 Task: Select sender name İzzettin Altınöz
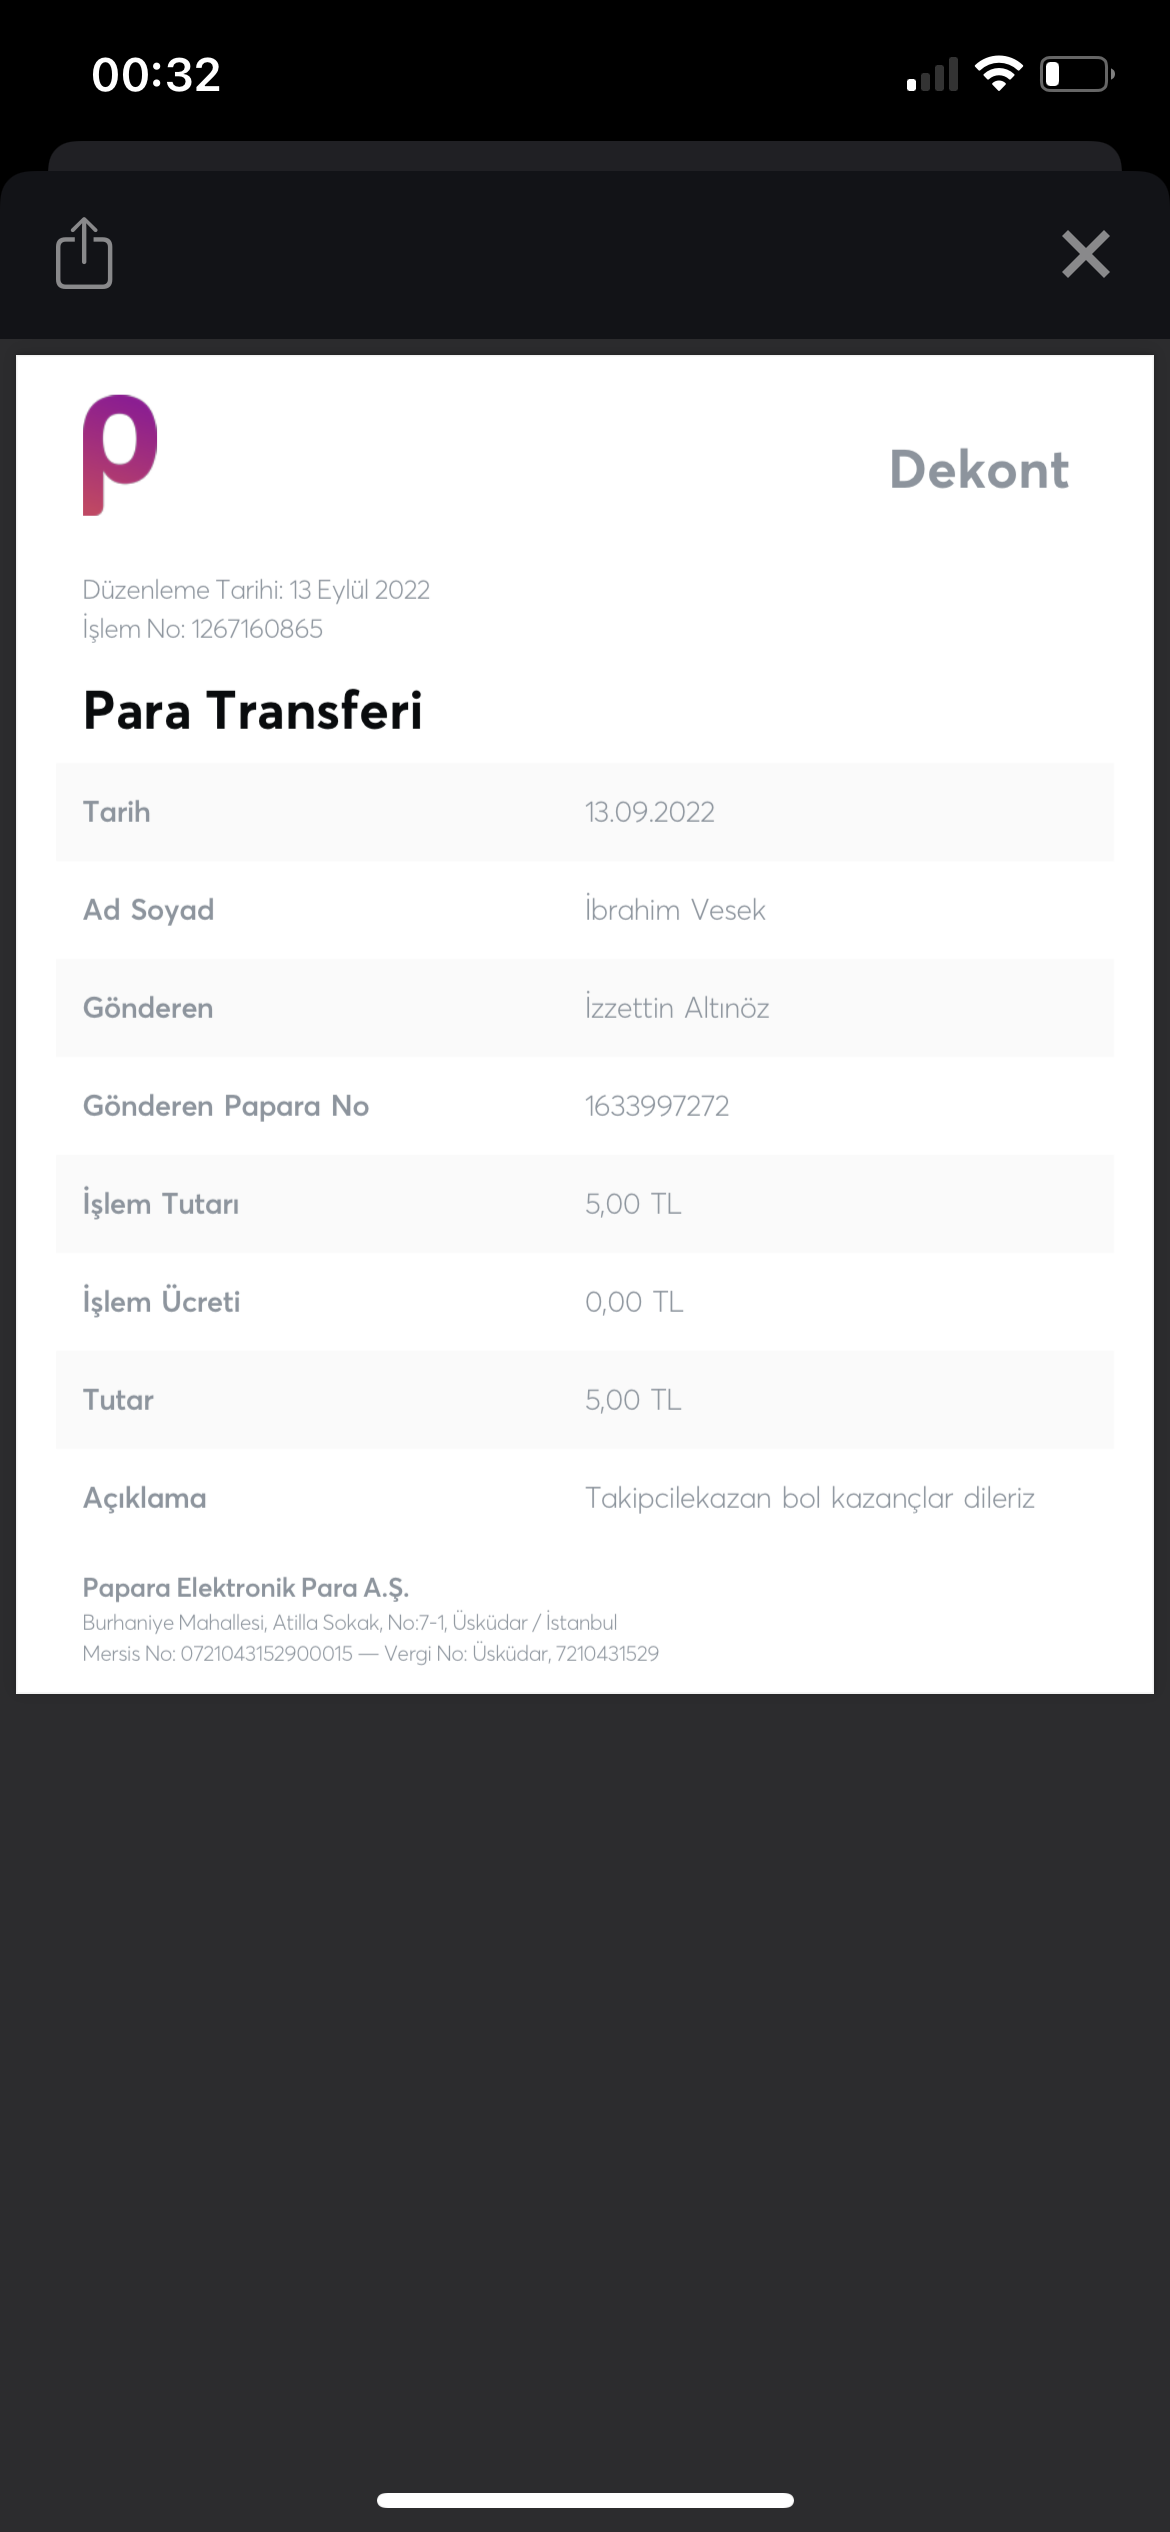(677, 1008)
